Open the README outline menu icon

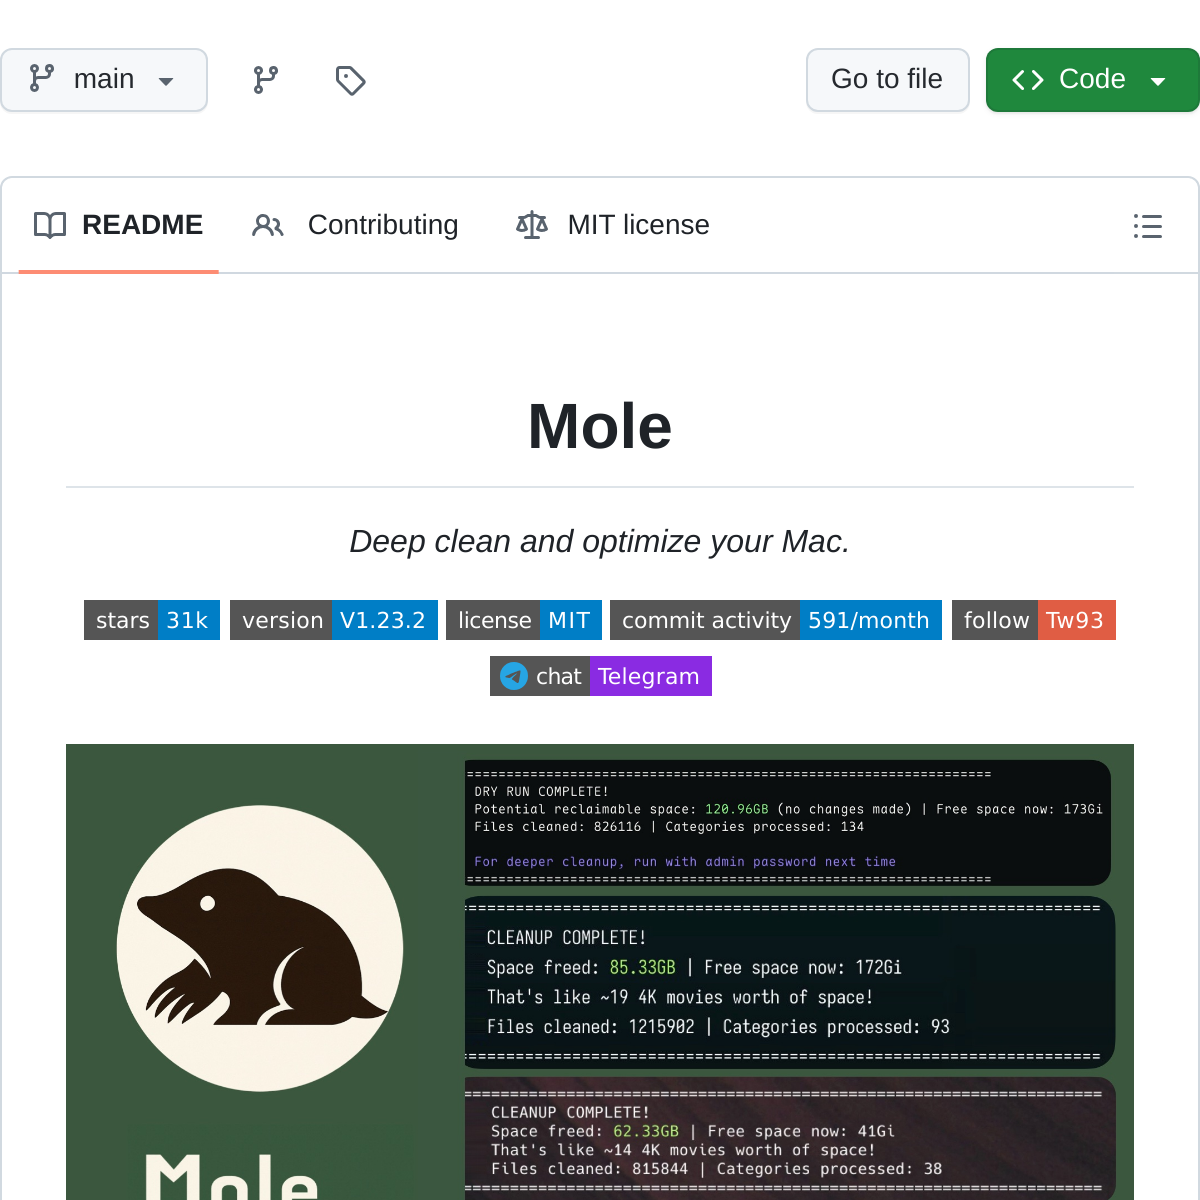(1147, 226)
